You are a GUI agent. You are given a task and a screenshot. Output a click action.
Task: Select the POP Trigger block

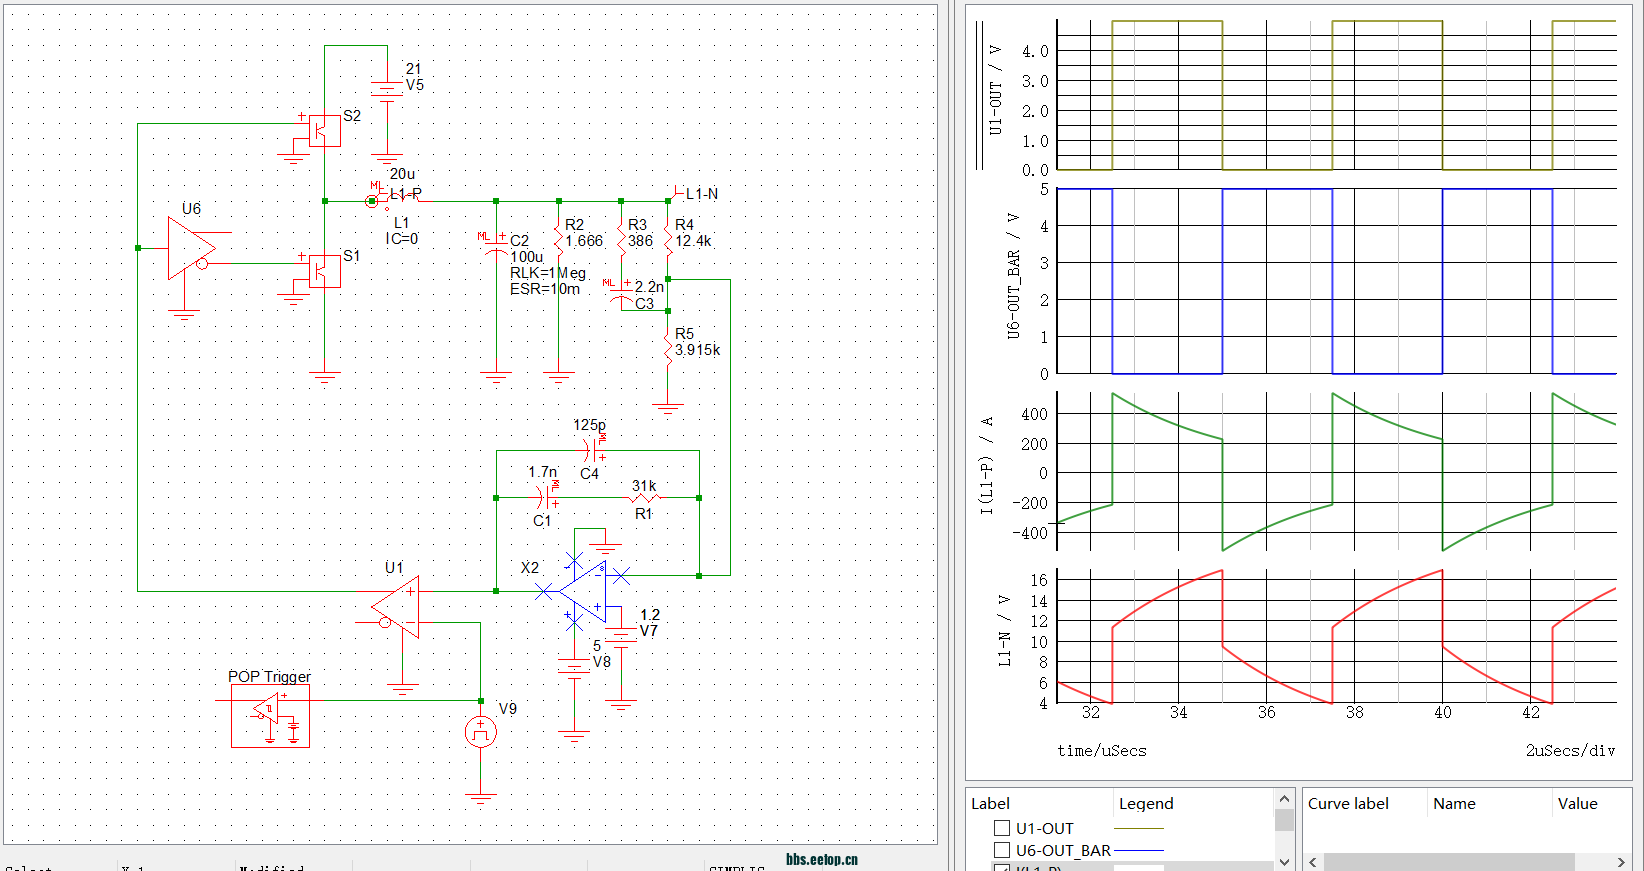270,716
